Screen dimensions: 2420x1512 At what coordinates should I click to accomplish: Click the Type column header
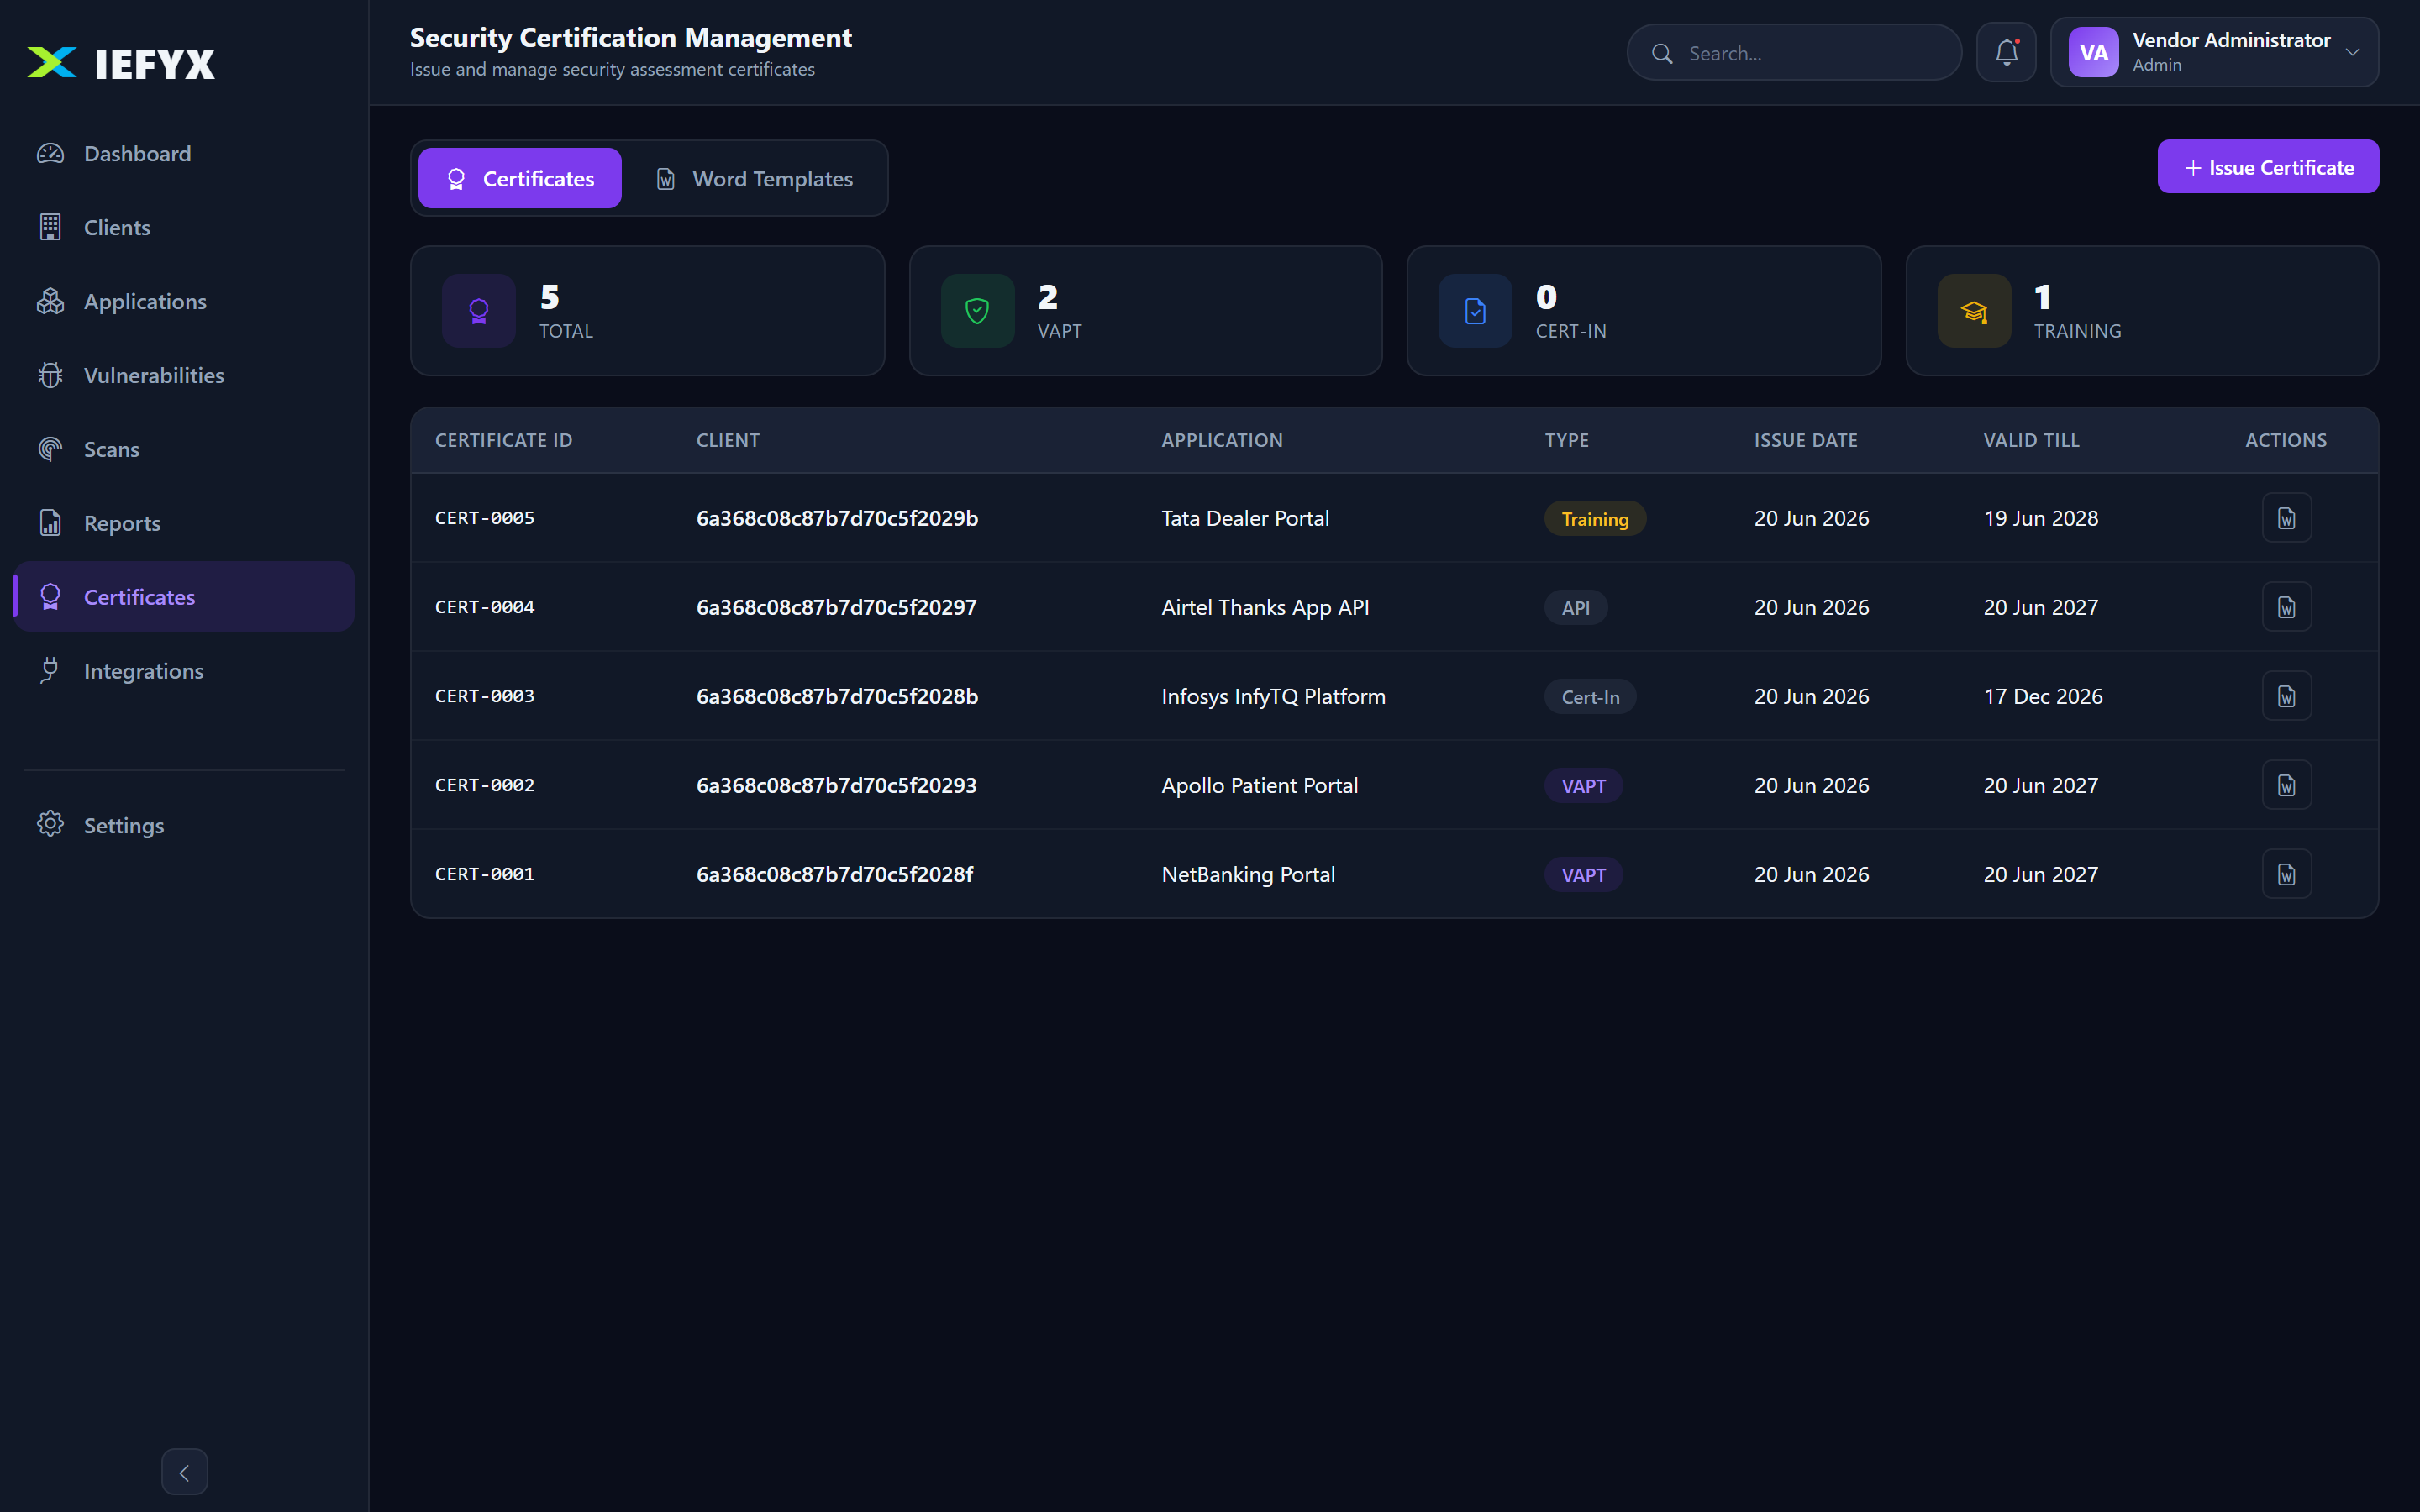1567,440
